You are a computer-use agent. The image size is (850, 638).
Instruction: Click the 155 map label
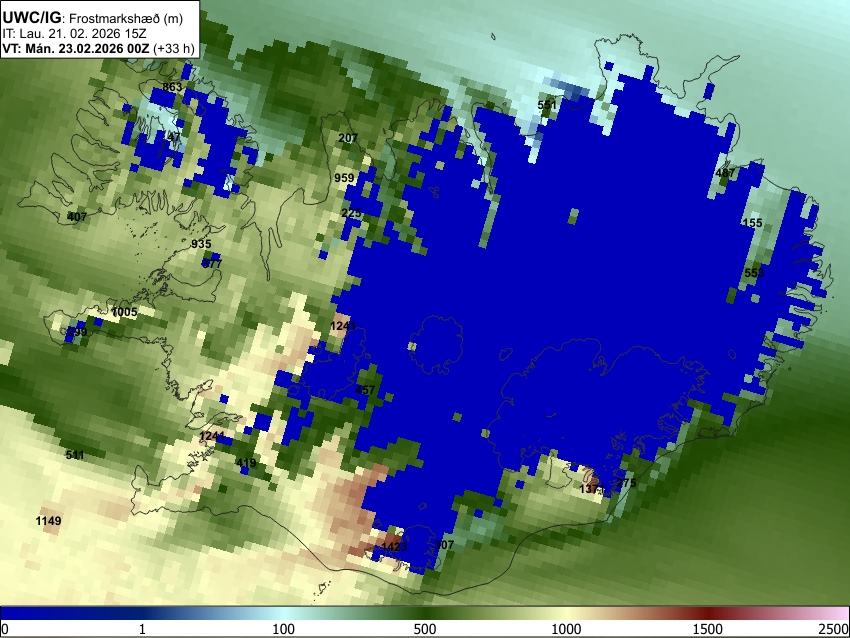tap(752, 223)
